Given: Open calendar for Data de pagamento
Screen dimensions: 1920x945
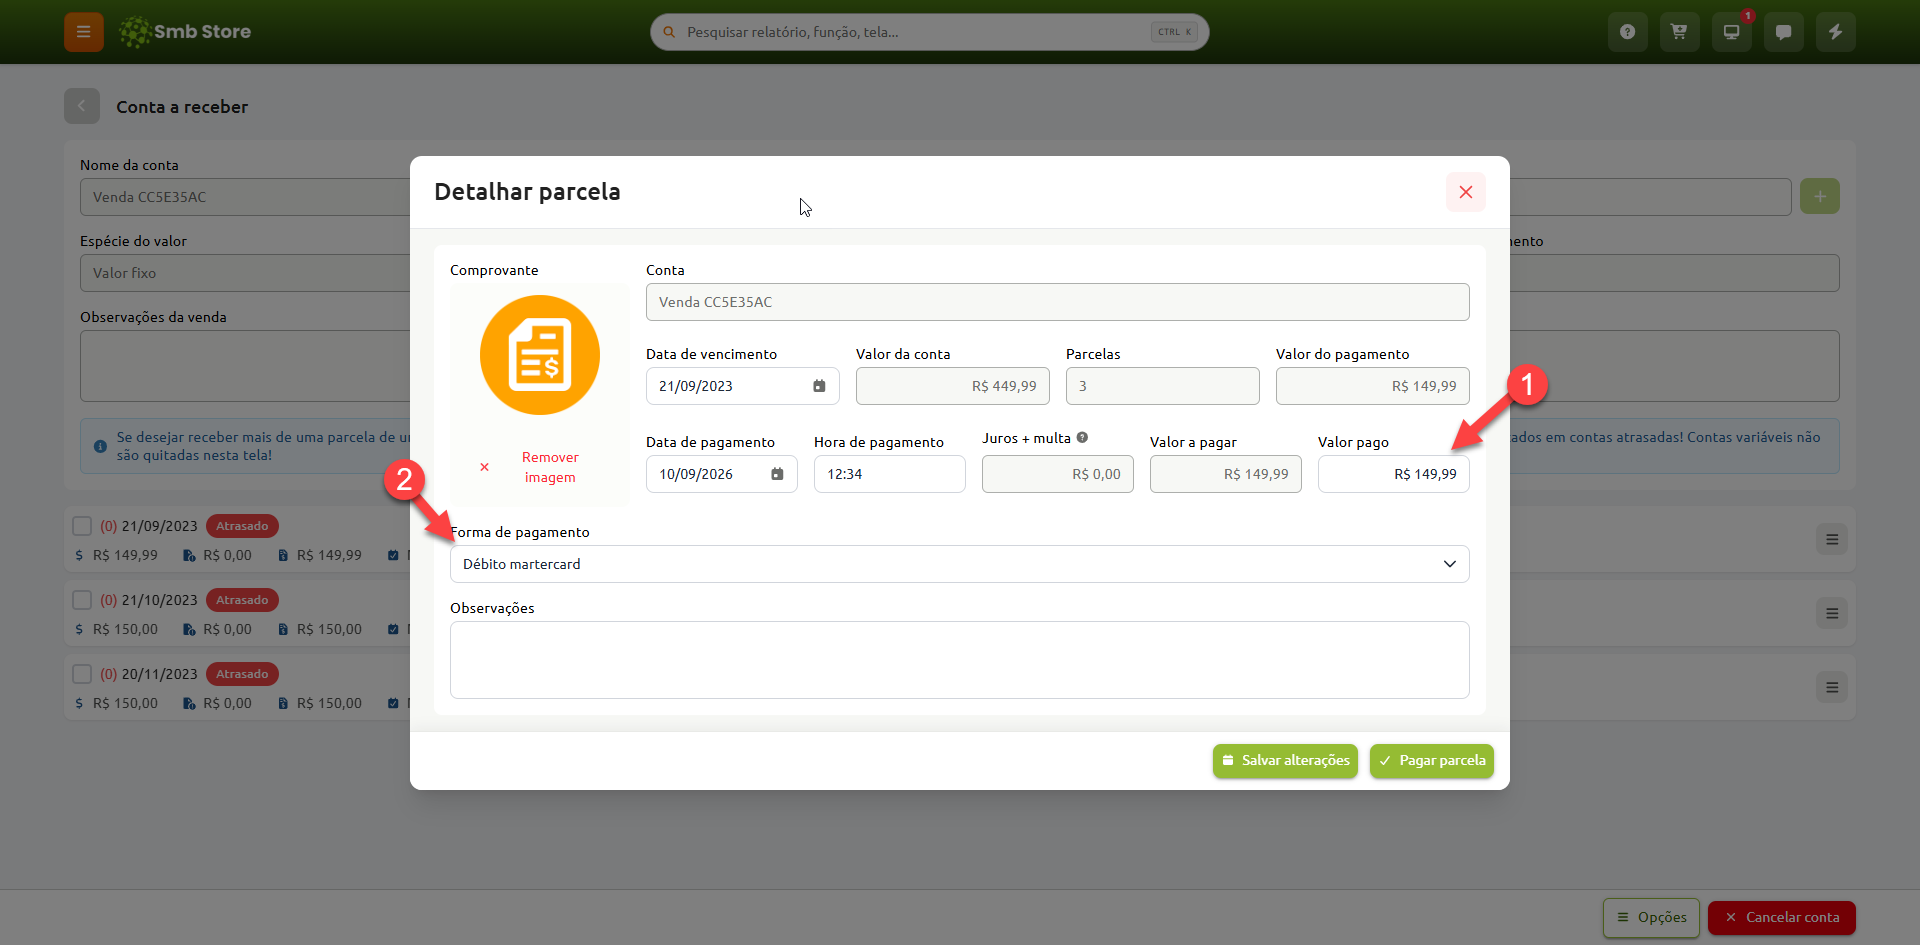Looking at the screenshot, I should [x=777, y=474].
